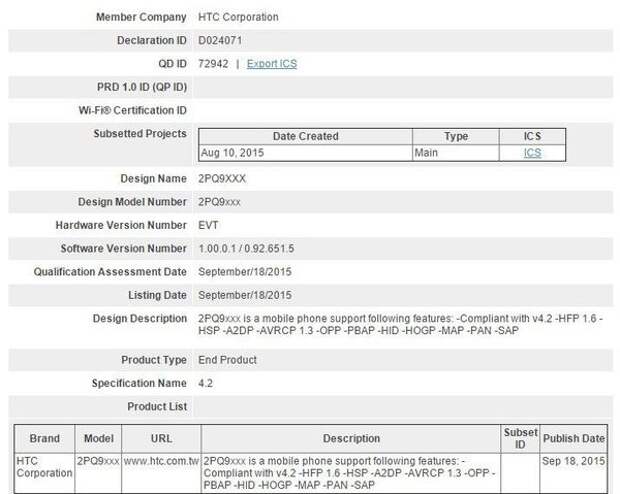620x494 pixels.
Task: Open the ICS link in Subsetted Projects row
Action: 532,153
